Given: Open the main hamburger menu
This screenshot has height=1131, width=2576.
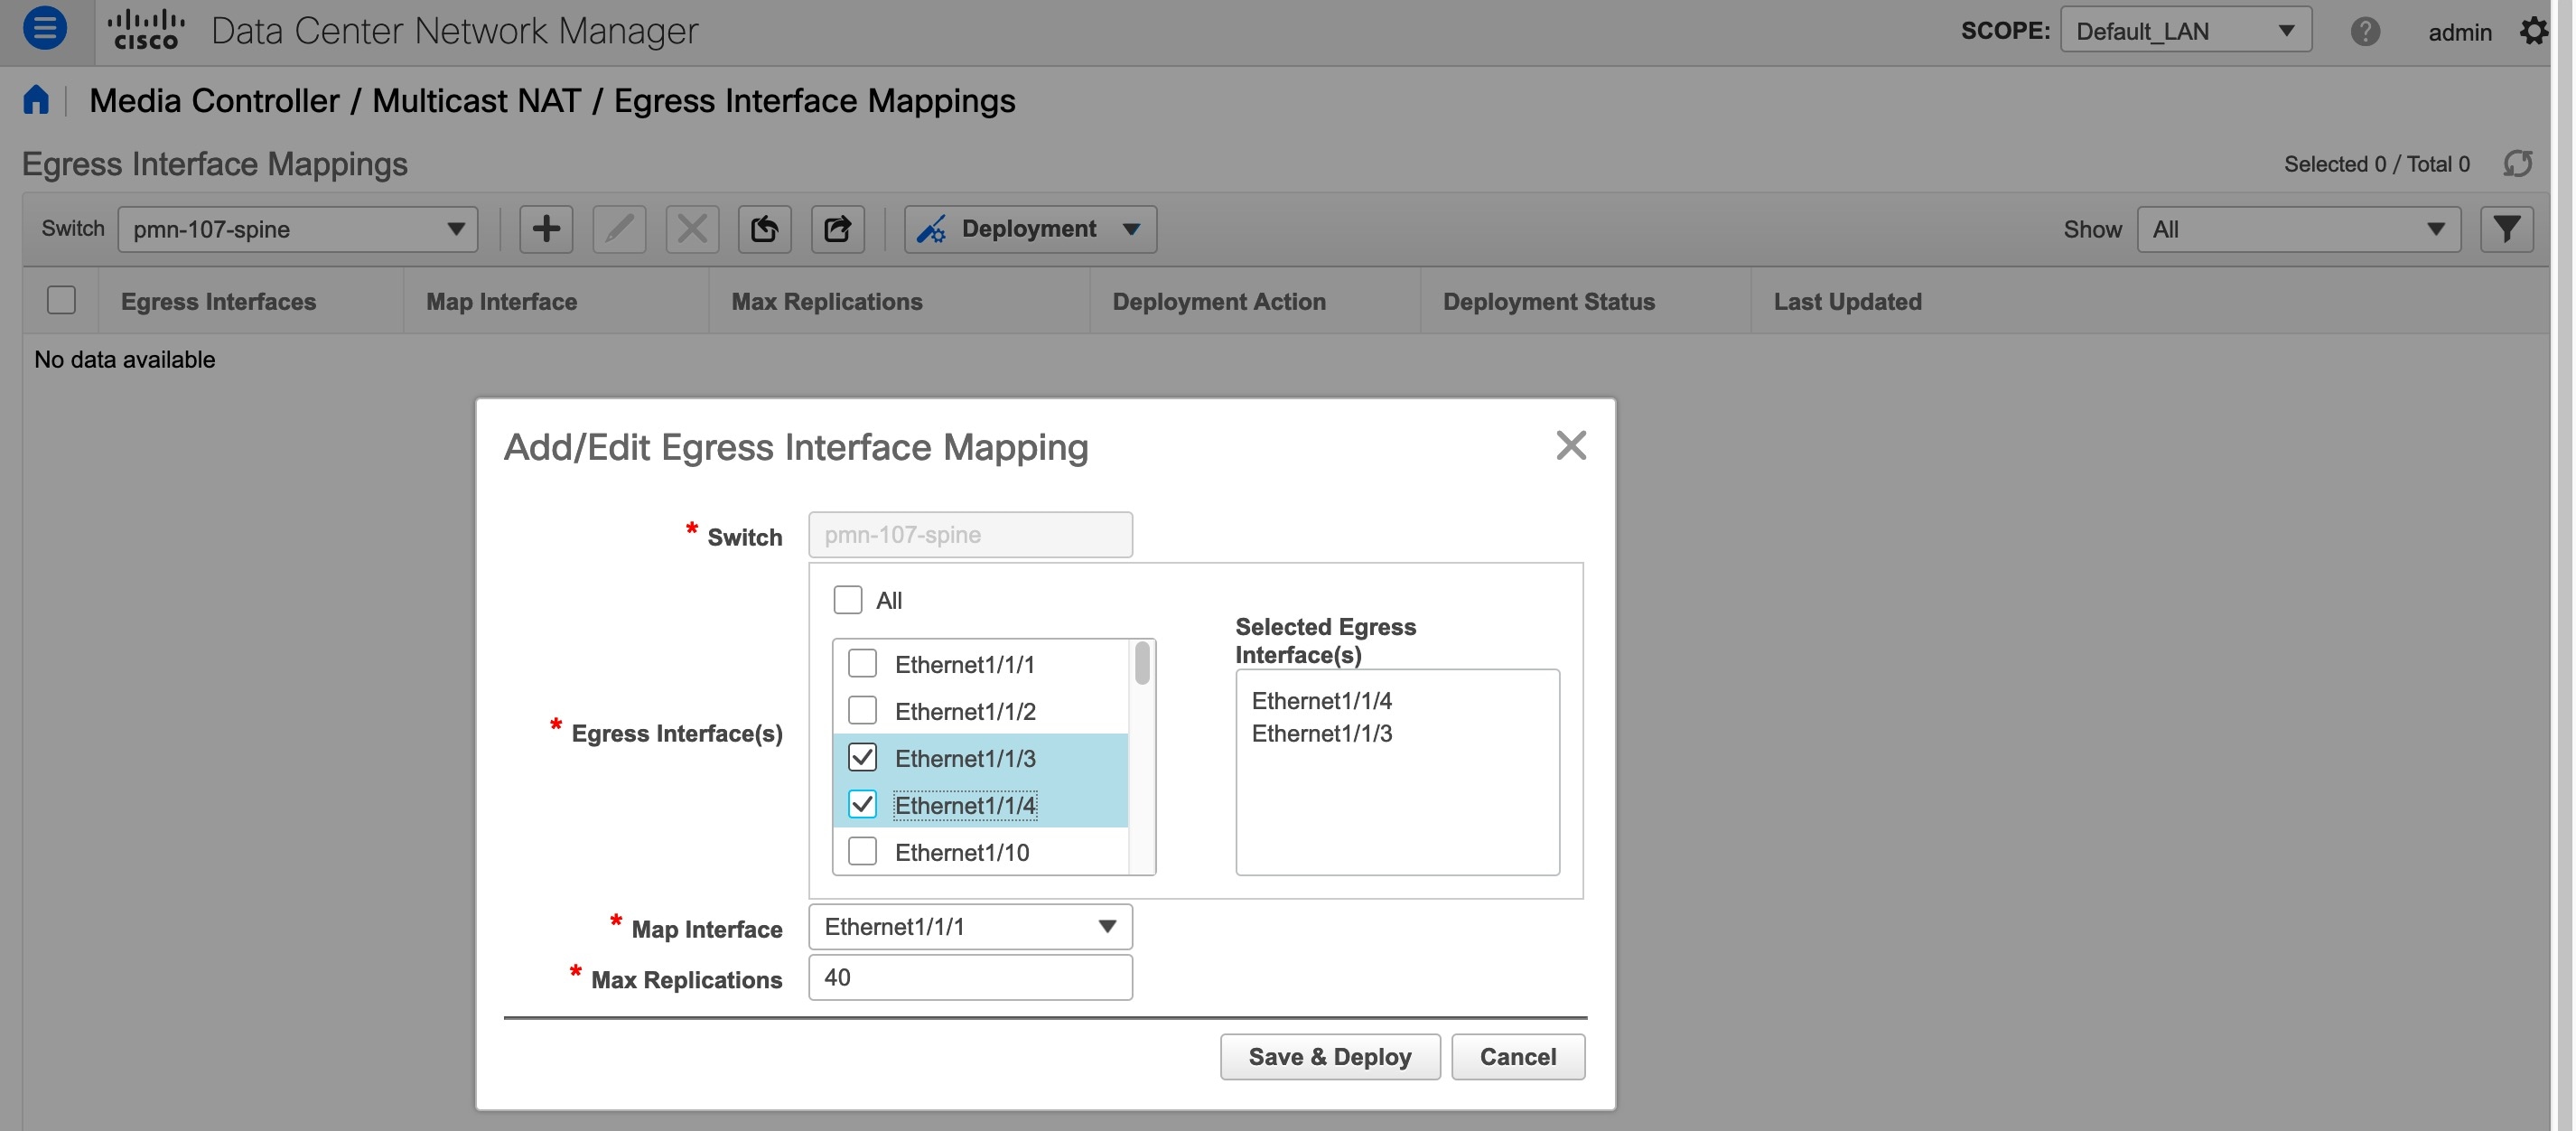Looking at the screenshot, I should pos(45,28).
